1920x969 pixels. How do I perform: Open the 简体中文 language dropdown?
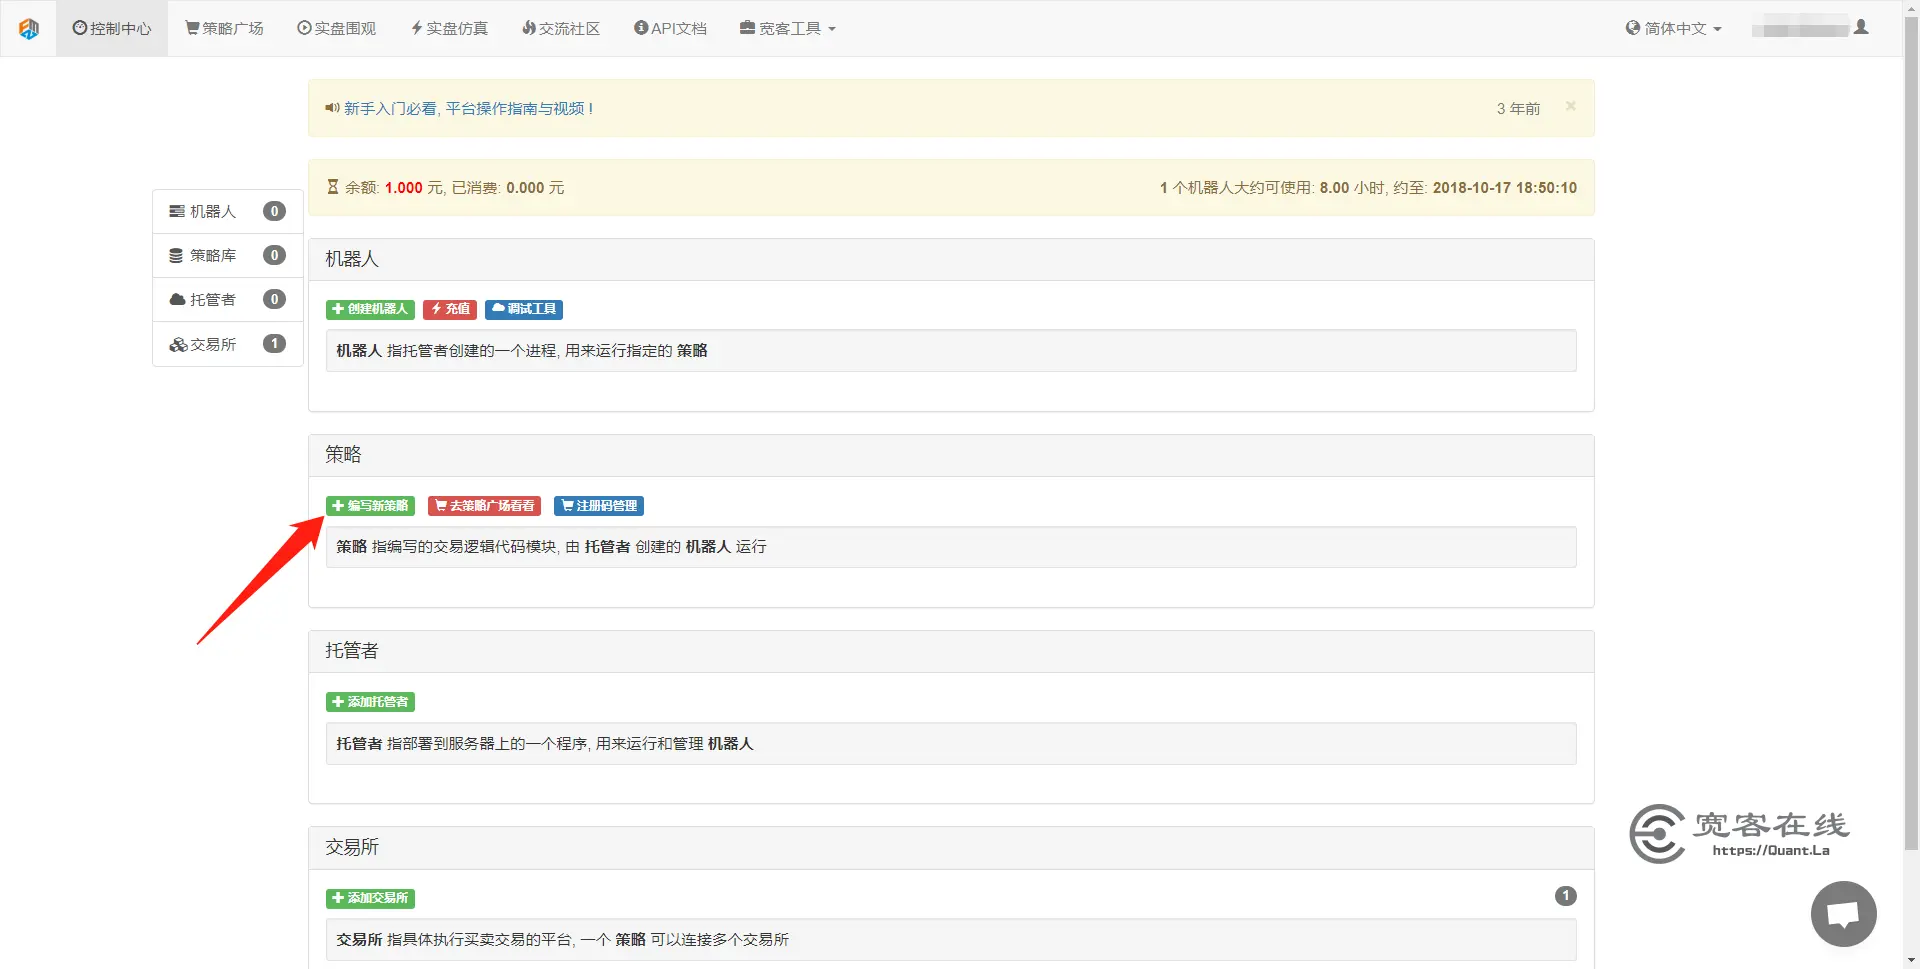click(1674, 28)
